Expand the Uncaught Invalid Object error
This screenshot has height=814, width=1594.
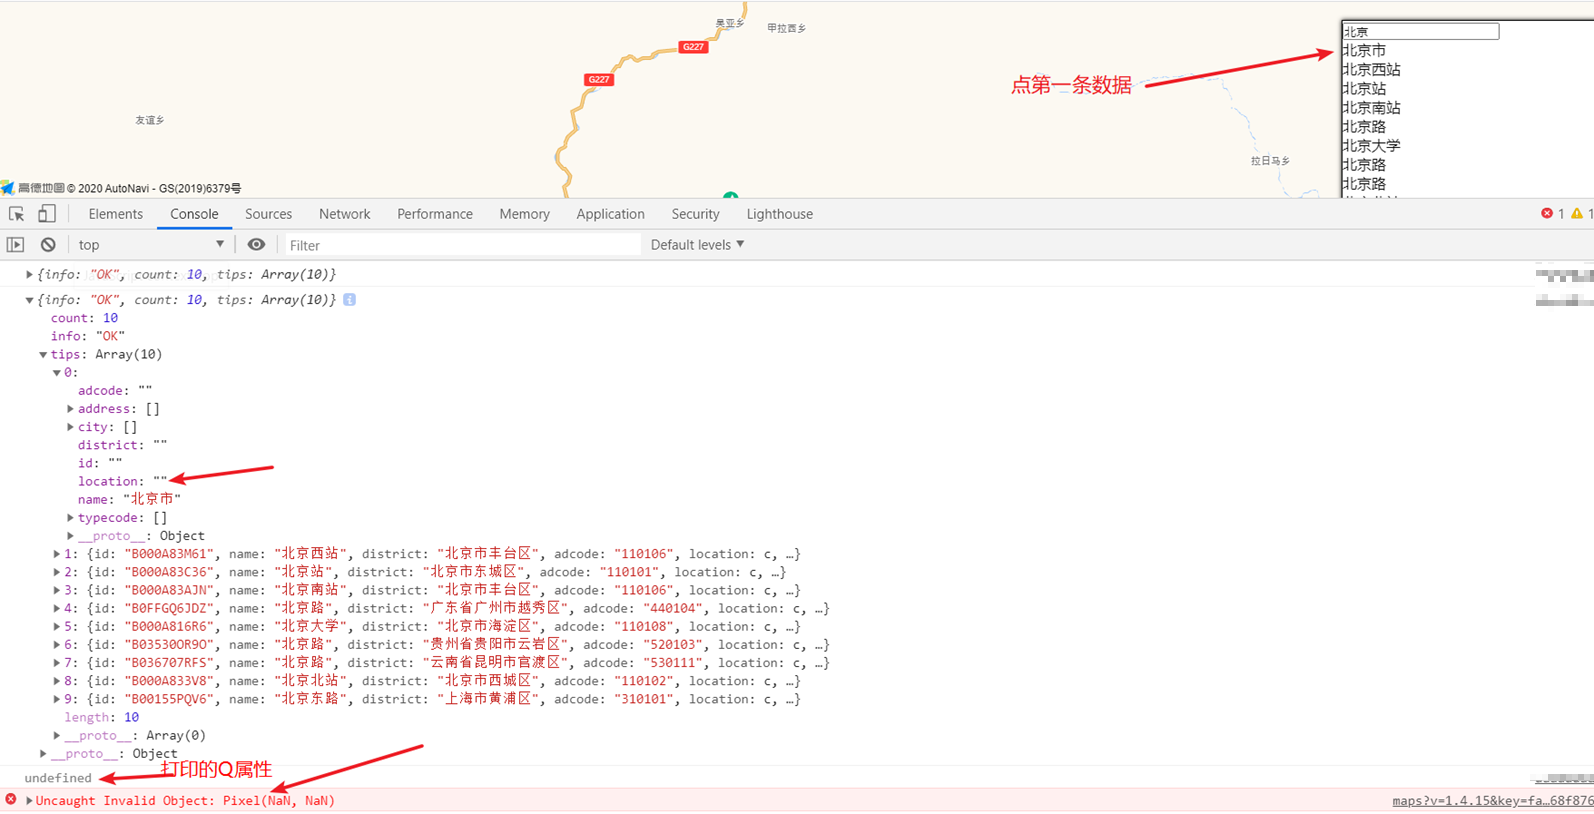29,800
